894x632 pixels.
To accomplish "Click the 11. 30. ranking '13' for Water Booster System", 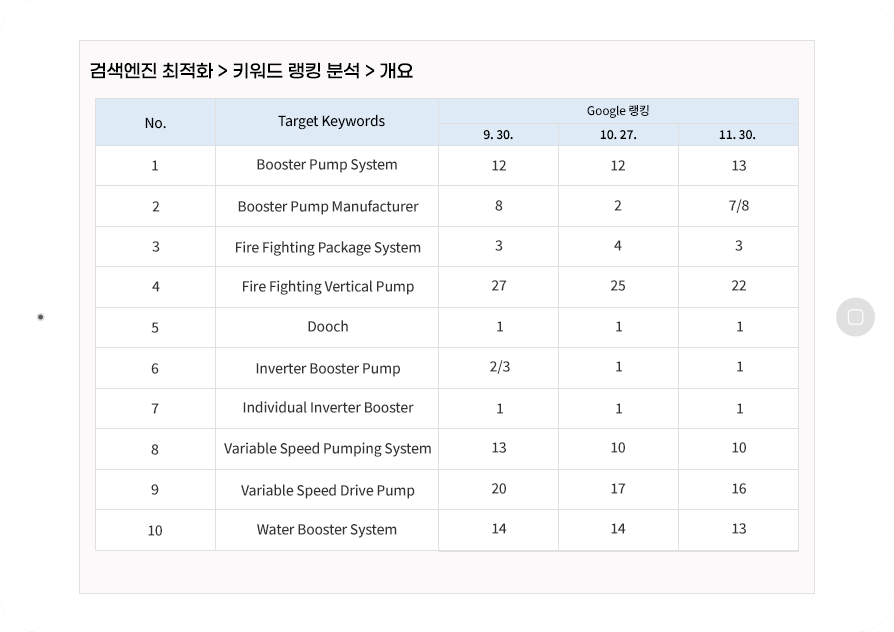I will 739,529.
